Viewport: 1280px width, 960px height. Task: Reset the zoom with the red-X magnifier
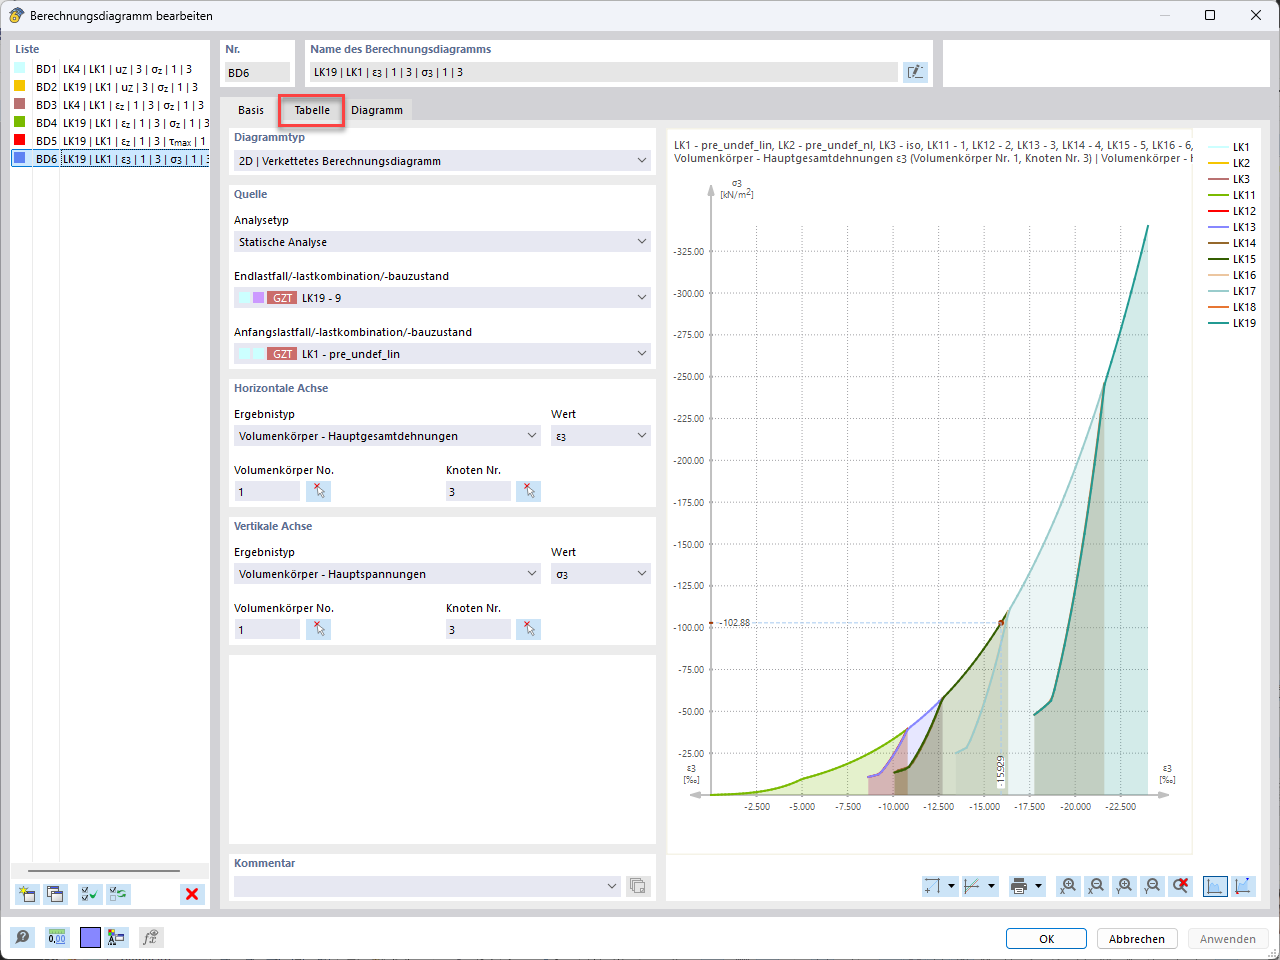pyautogui.click(x=1181, y=886)
